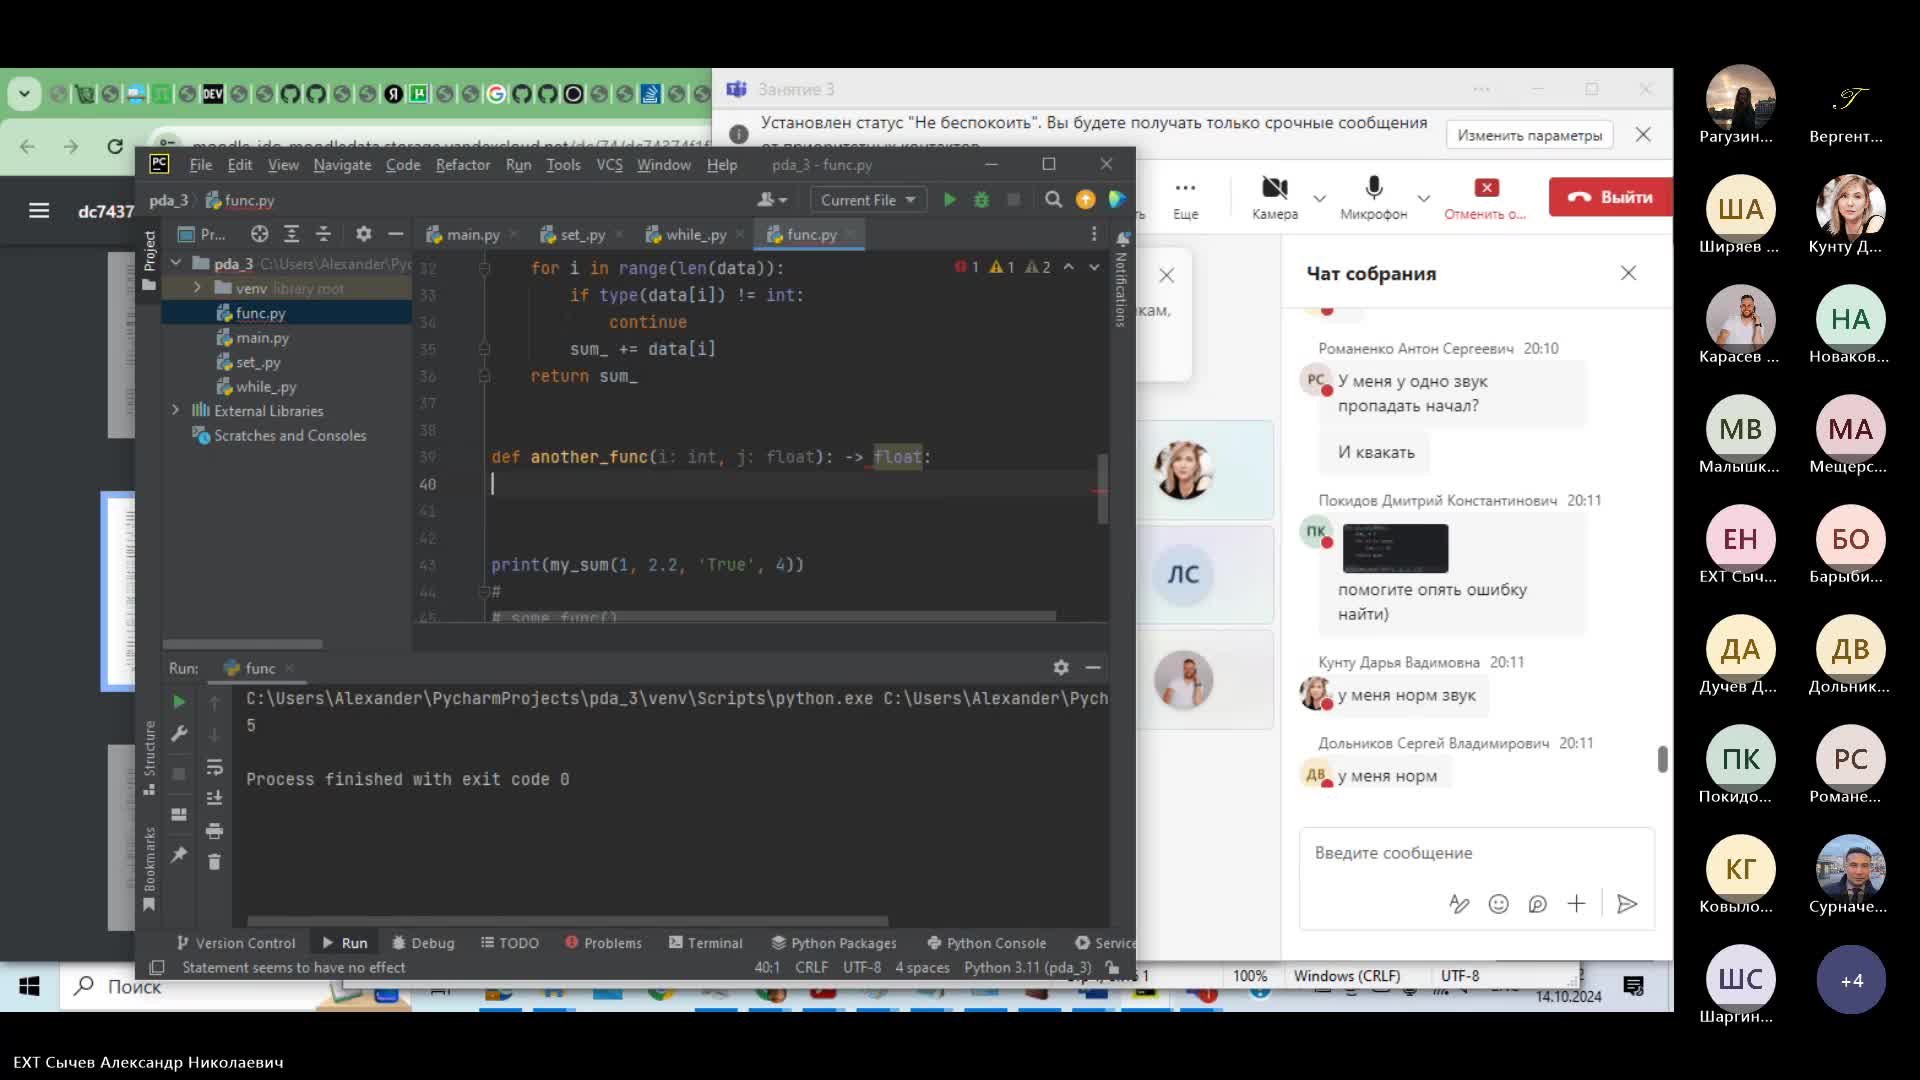Viewport: 1920px width, 1080px height.
Task: Select set_.py in the project tree
Action: tap(258, 362)
